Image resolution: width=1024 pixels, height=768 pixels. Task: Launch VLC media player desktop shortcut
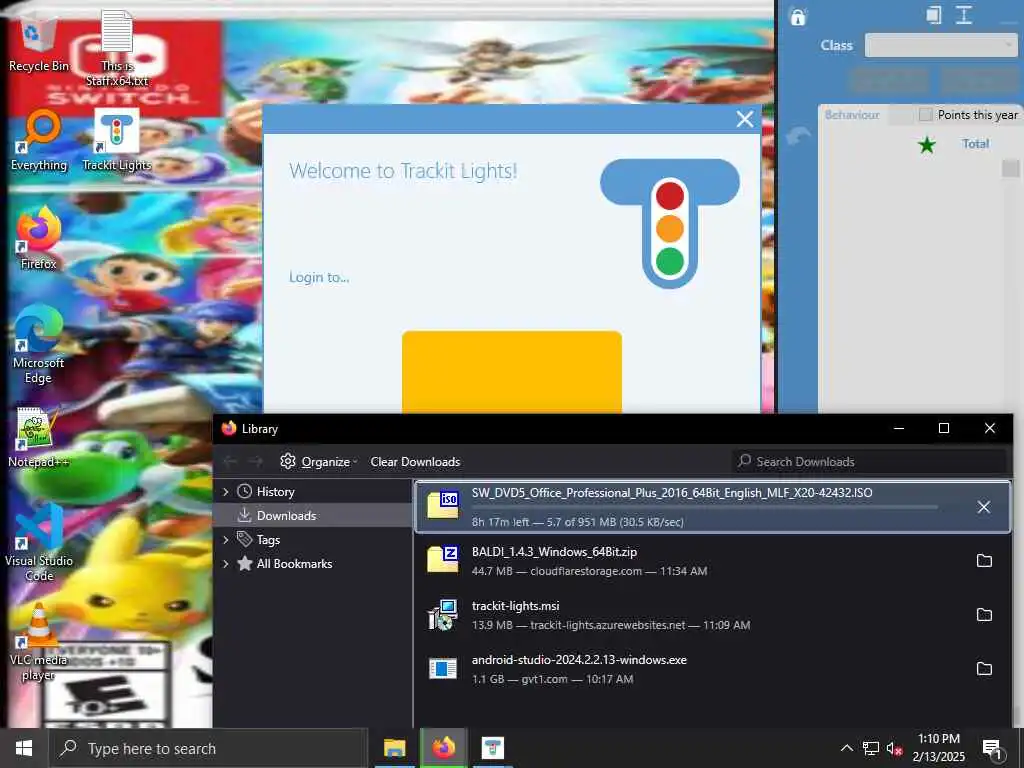(39, 643)
